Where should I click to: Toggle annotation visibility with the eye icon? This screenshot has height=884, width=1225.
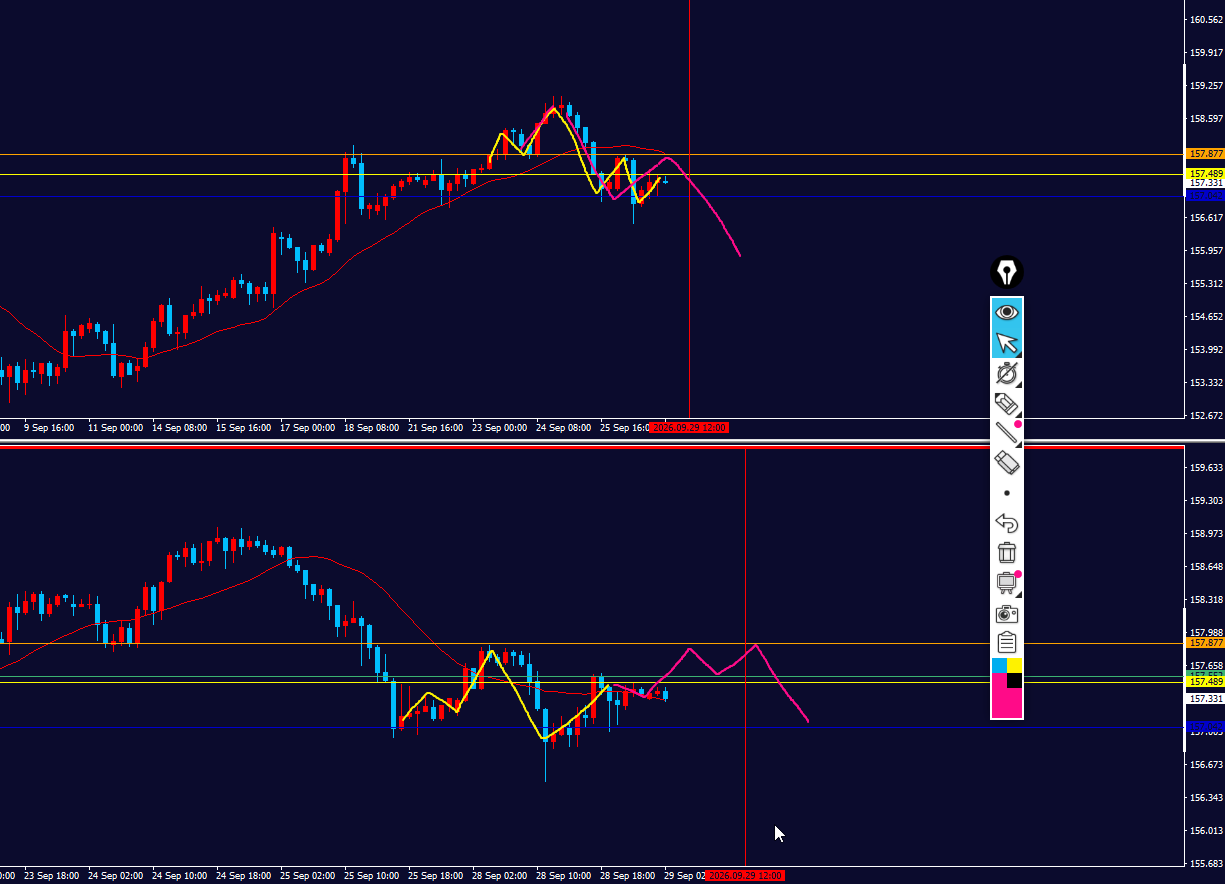tap(1007, 313)
